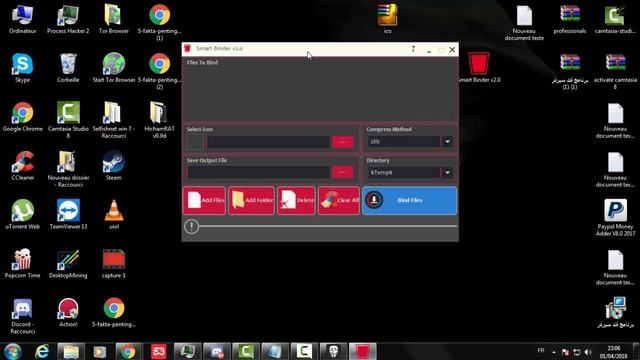This screenshot has height=360, width=640.
Task: Select the Corbeille recycle bin icon
Action: tap(68, 68)
